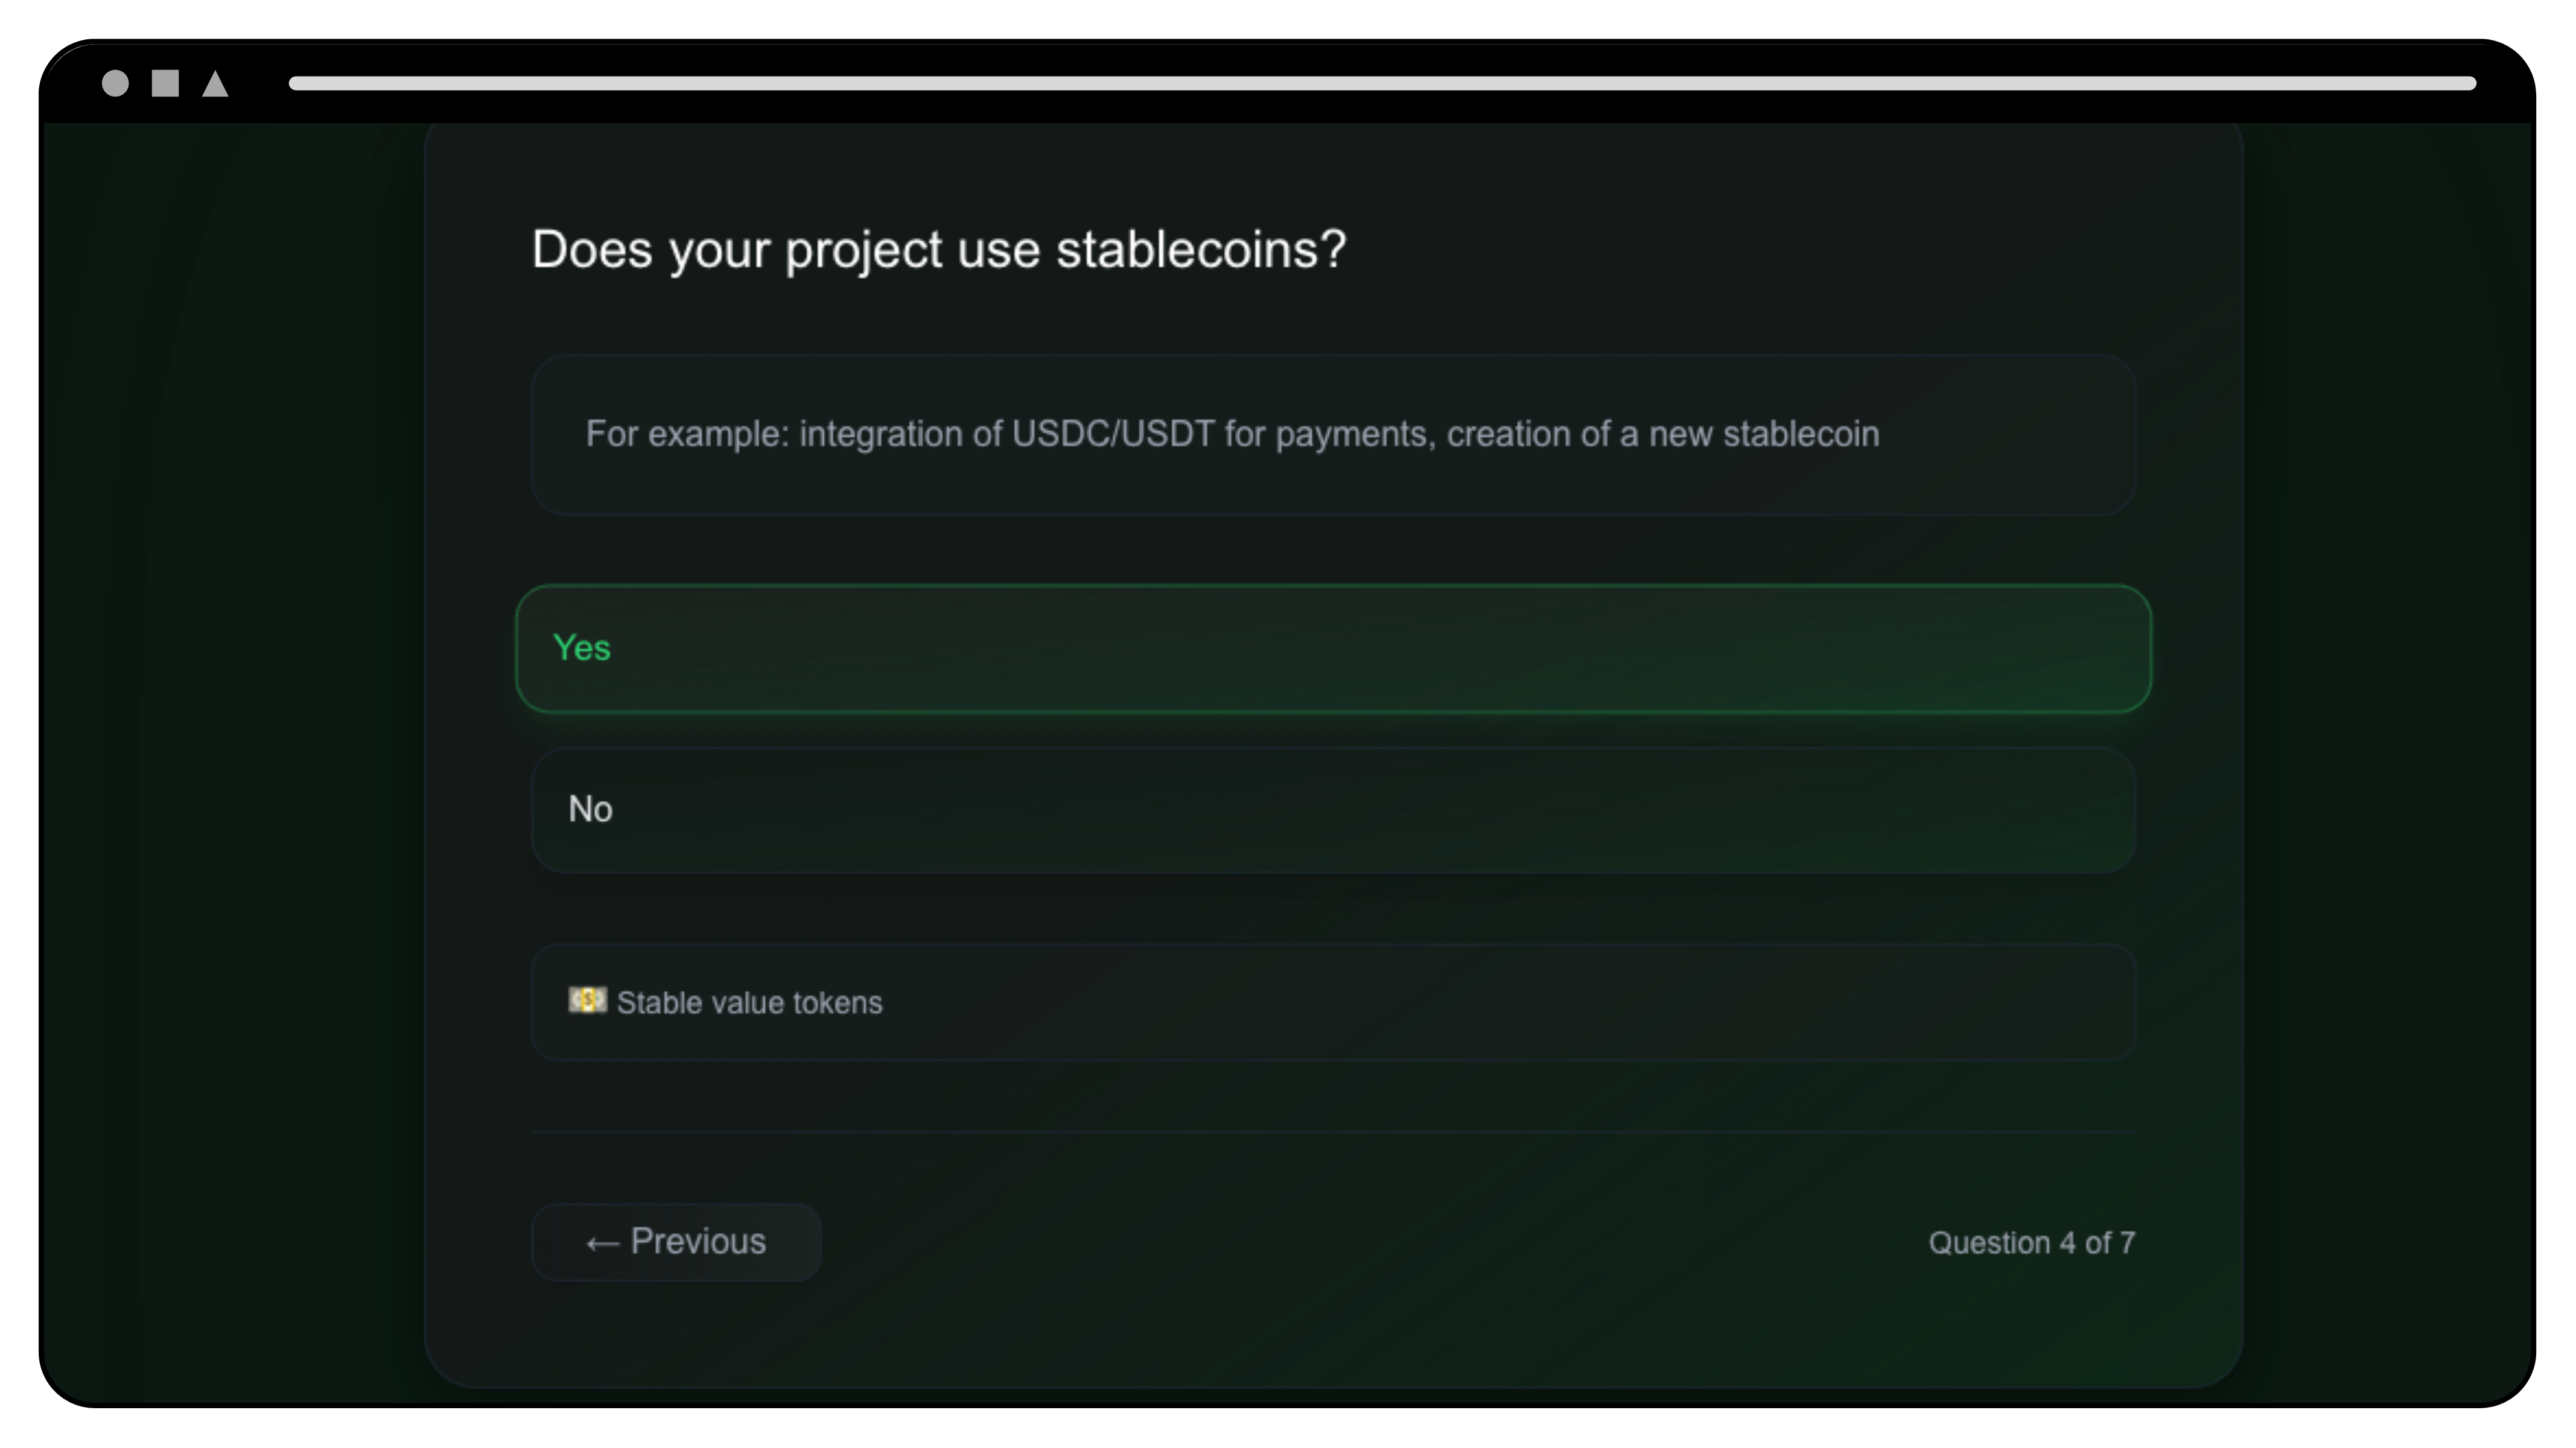The width and height of the screenshot is (2576, 1448).
Task: Click the Stable value tokens info box
Action: [x=1333, y=1002]
